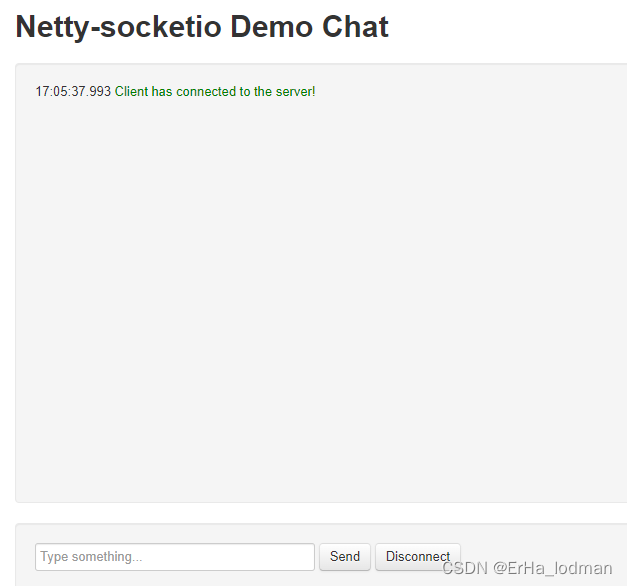This screenshot has height=586, width=627.
Task: Click the 'CSDN' text in the watermark
Action: (465, 568)
